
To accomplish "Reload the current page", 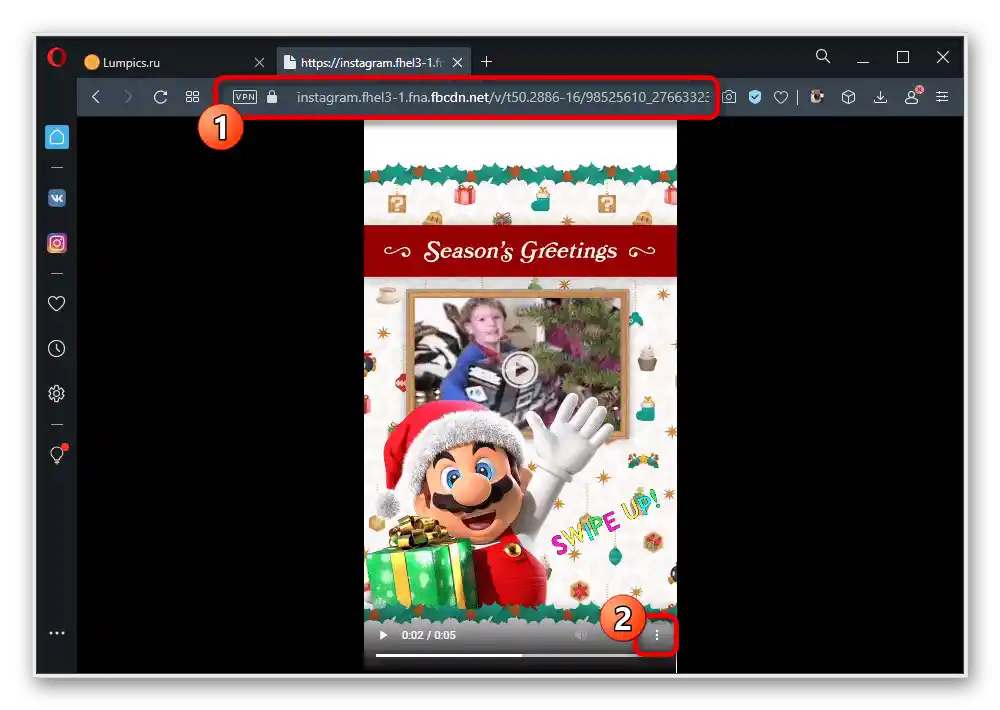I will pos(160,97).
